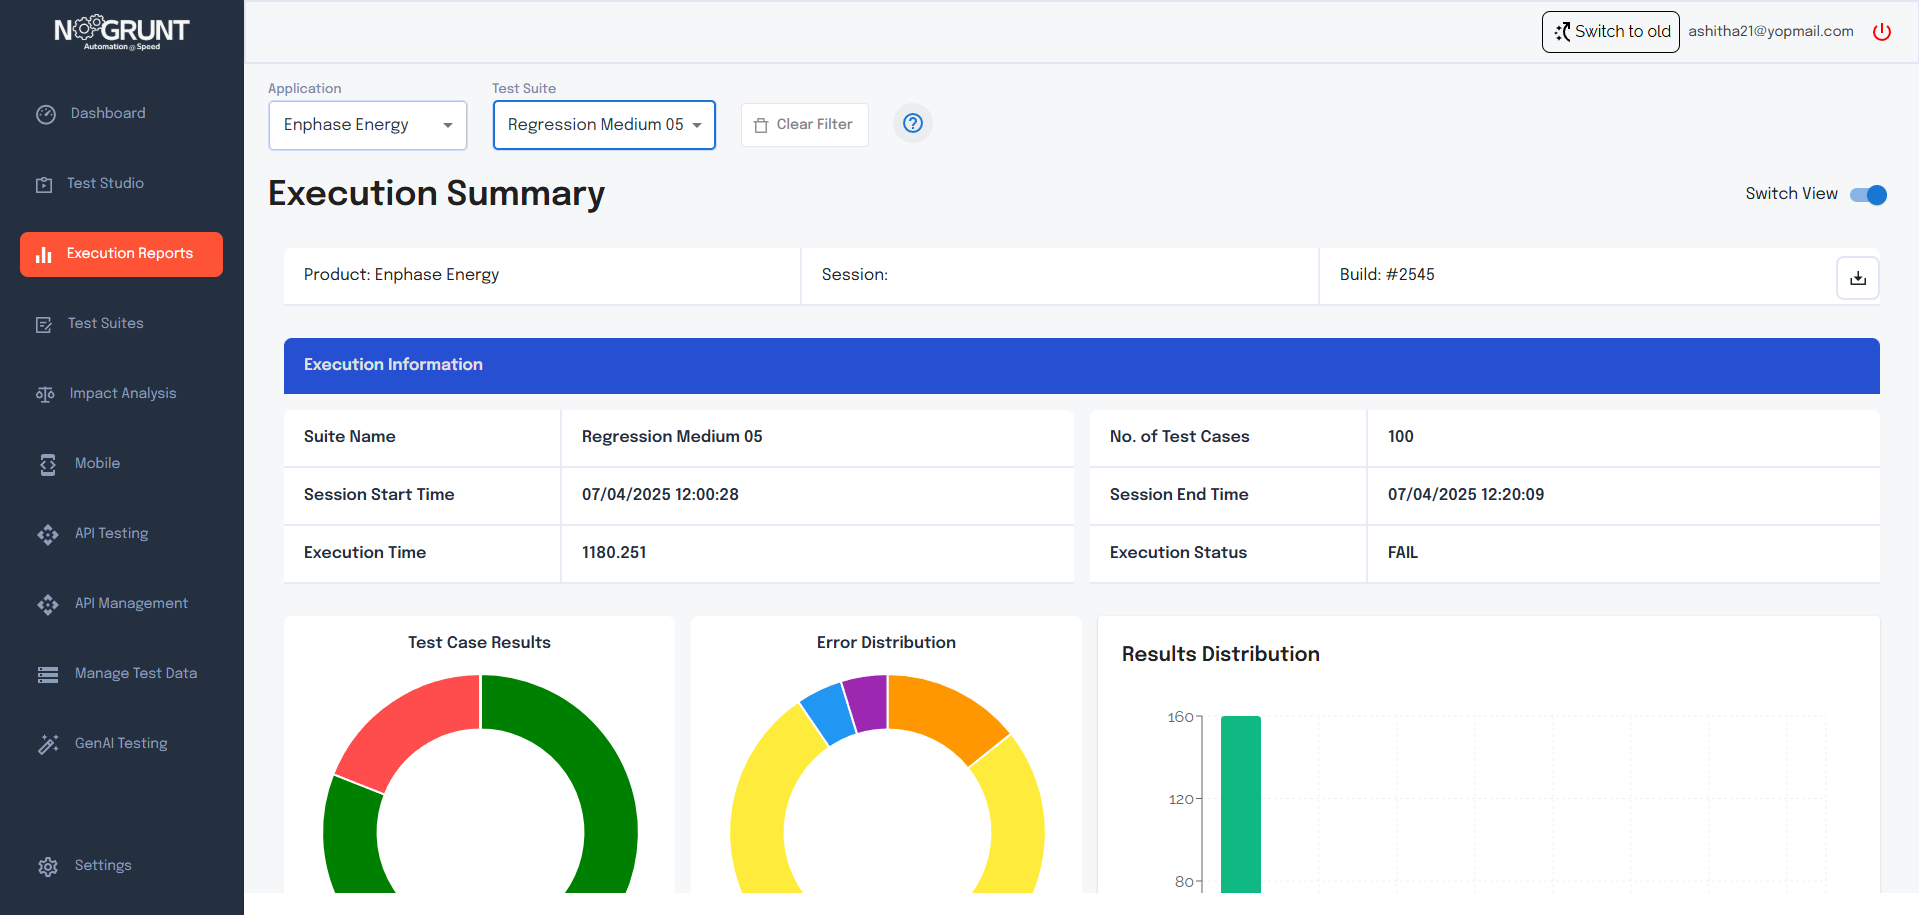This screenshot has width=1919, height=915.
Task: Click the blue segment of Error Distribution
Action: coord(828,714)
